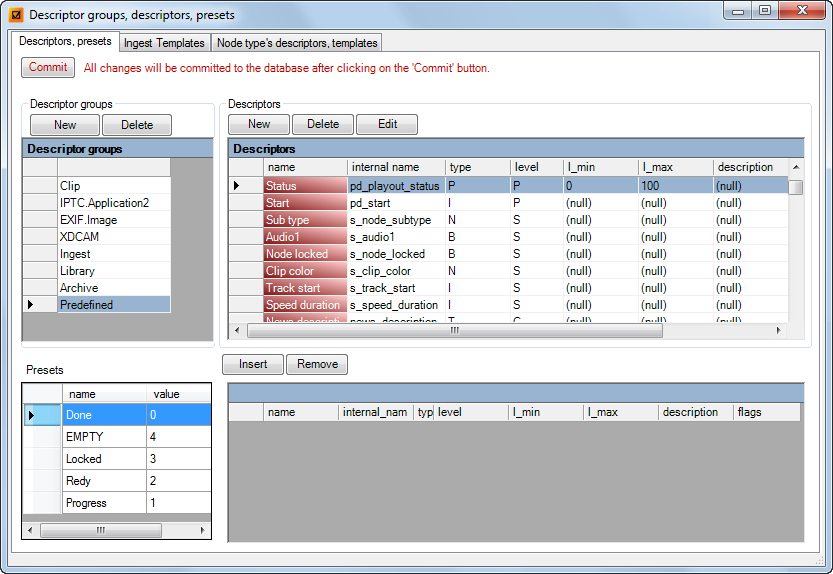Select the Locked preset
The width and height of the screenshot is (833, 574).
click(105, 459)
